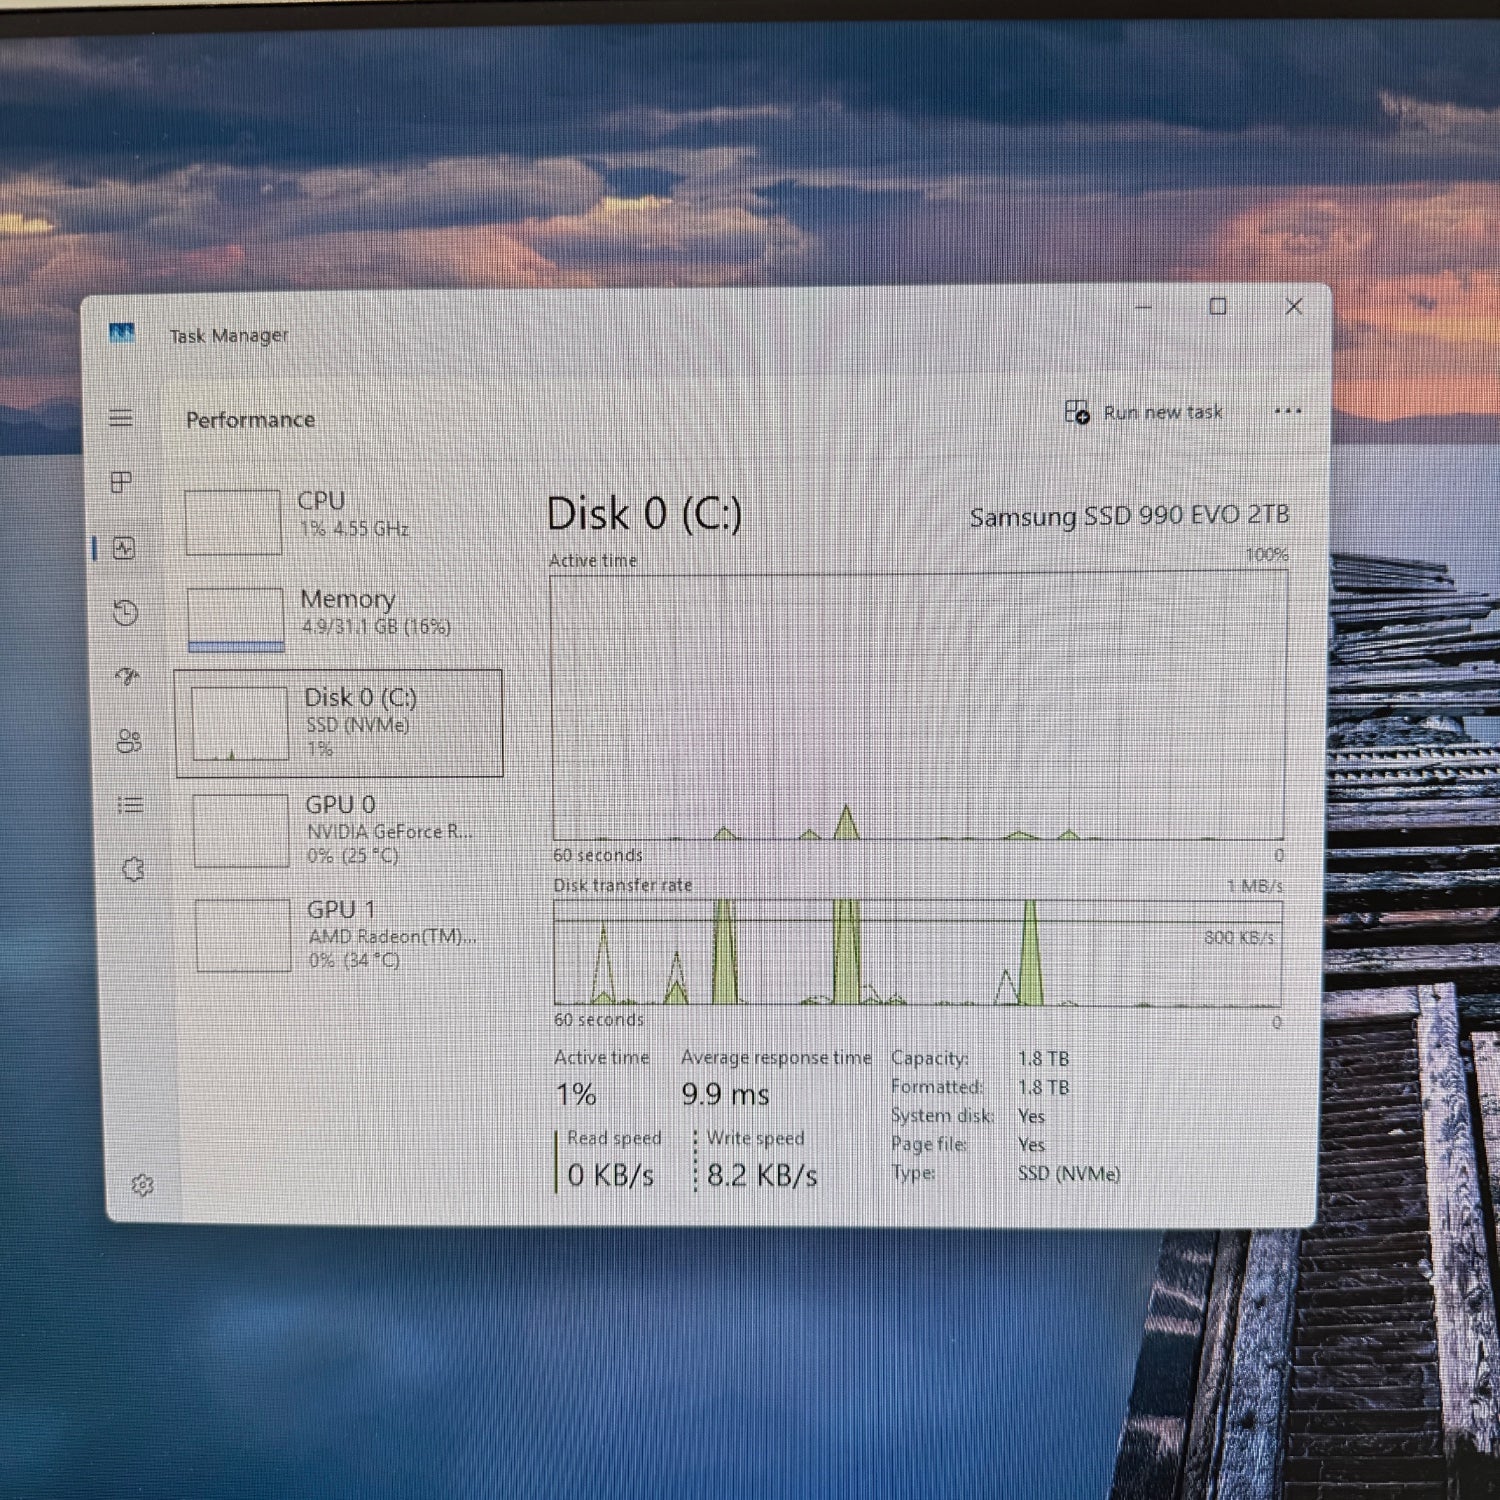The height and width of the screenshot is (1500, 1500).
Task: Maximize the Task Manager window
Action: (1218, 306)
